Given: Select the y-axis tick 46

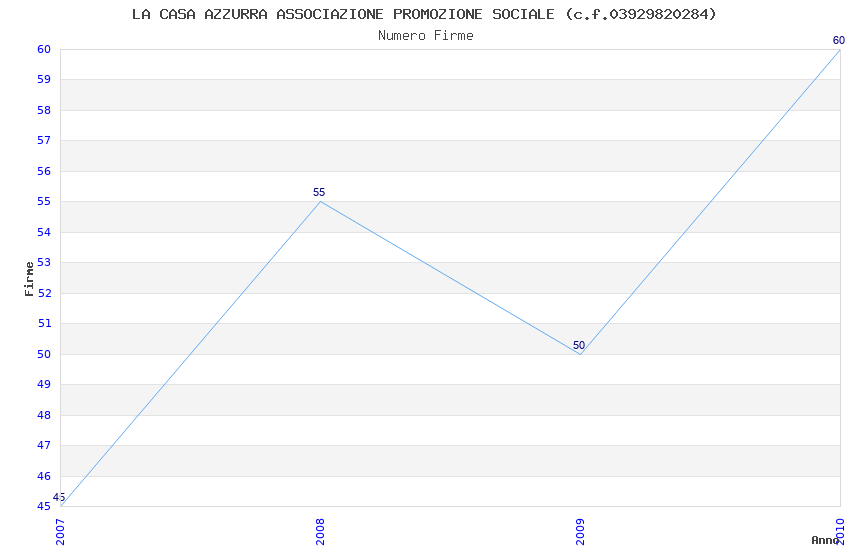Looking at the screenshot, I should pos(44,476).
